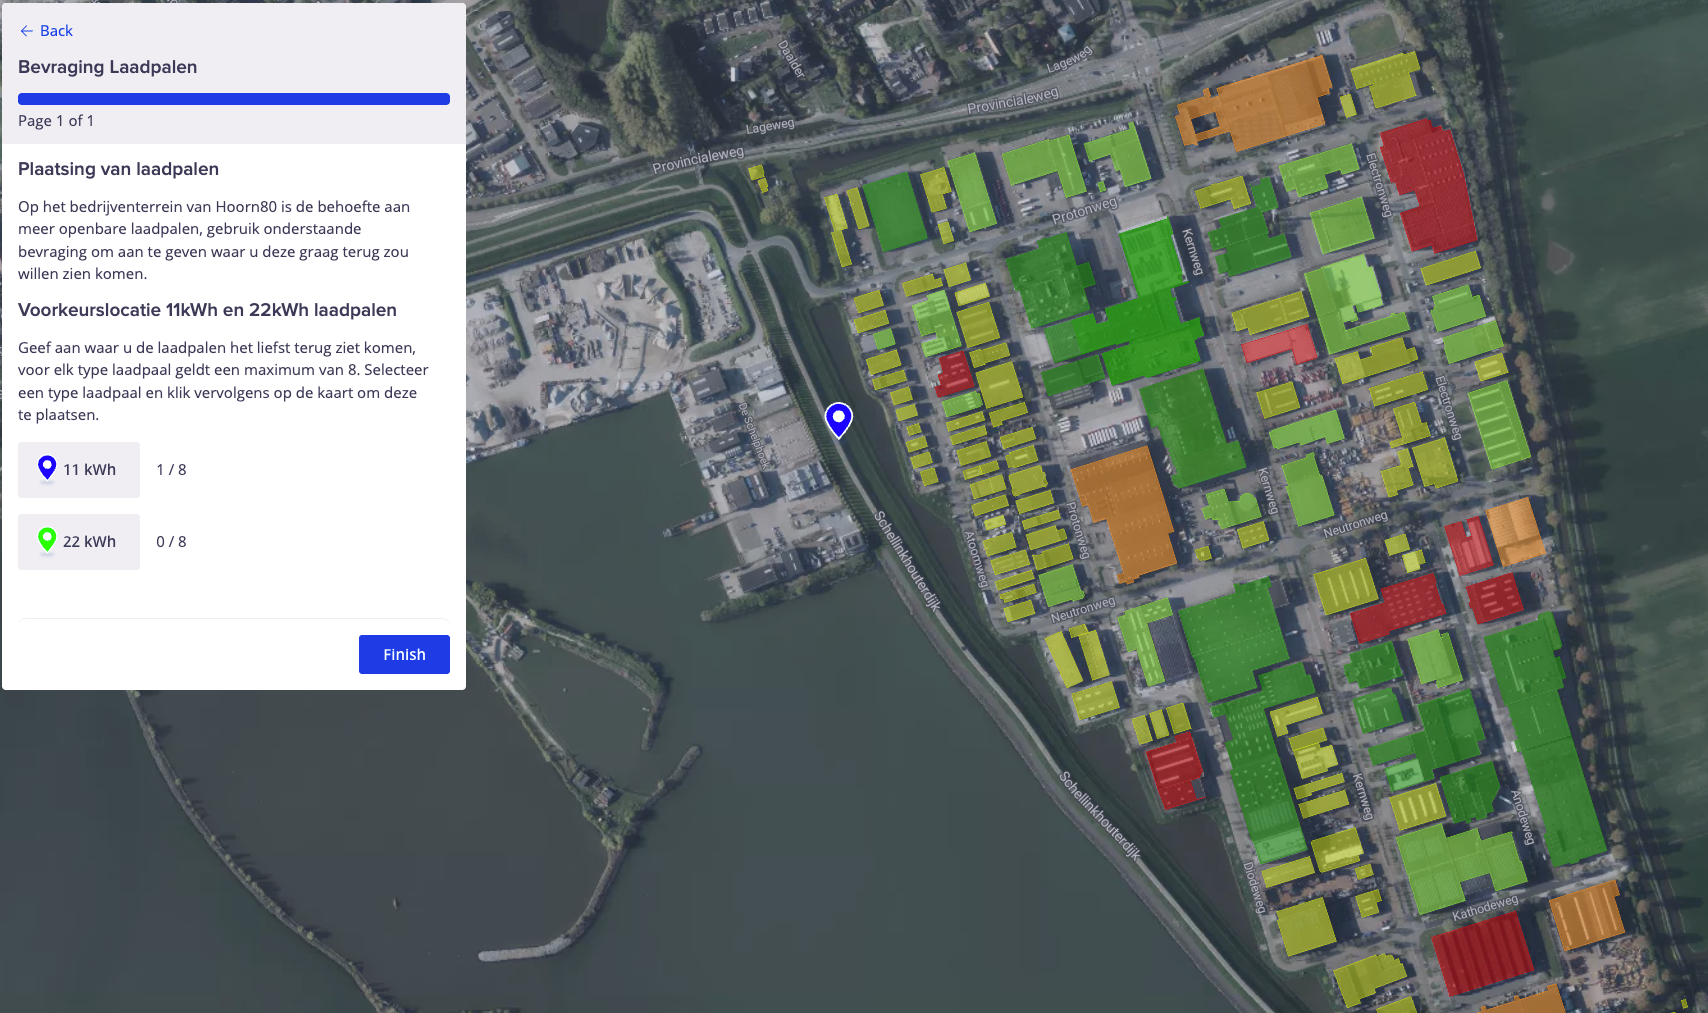1708x1013 pixels.
Task: Select the green 22 kWh pin icon
Action: (47, 540)
